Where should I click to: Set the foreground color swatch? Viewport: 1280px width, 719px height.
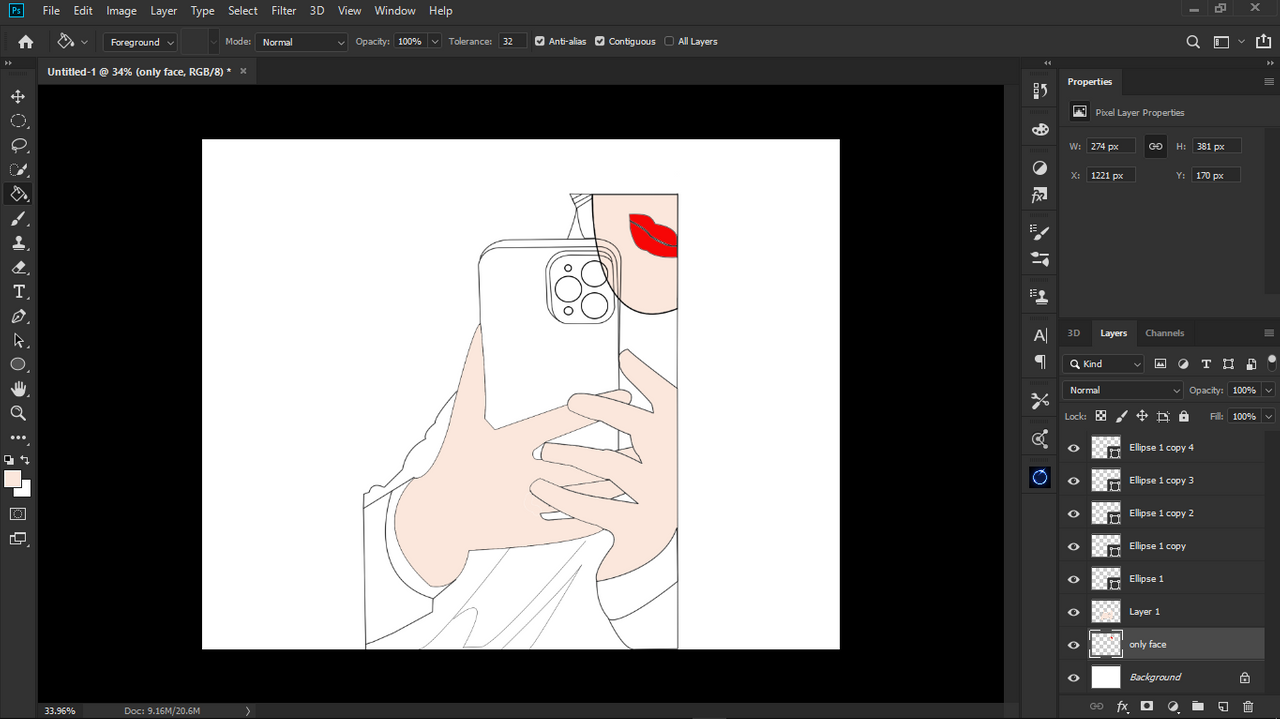pos(12,479)
